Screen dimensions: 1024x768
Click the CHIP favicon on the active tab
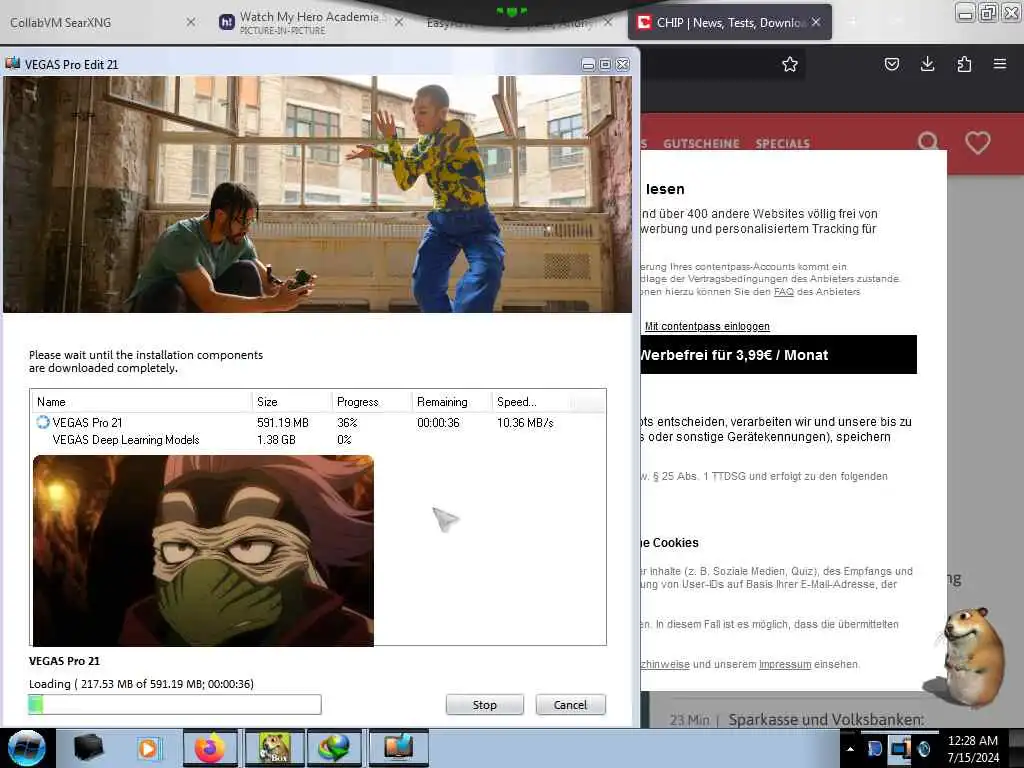click(644, 22)
